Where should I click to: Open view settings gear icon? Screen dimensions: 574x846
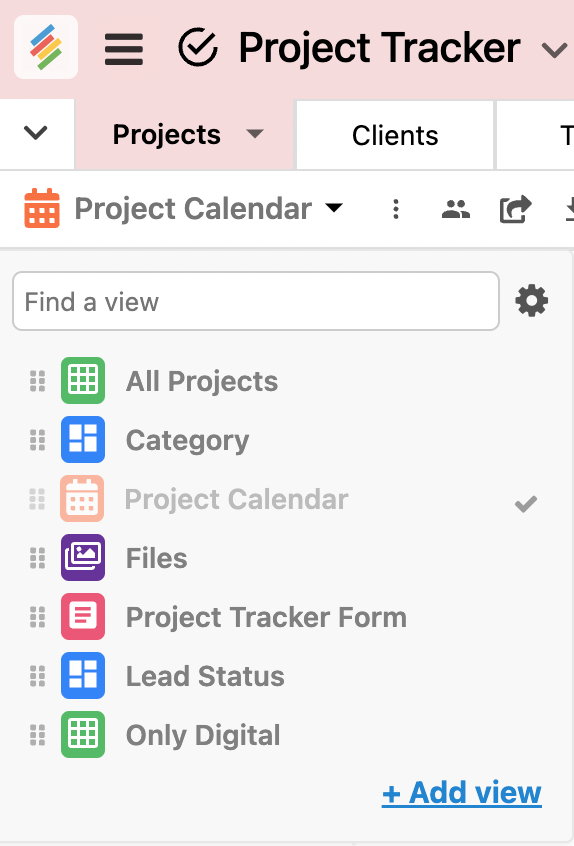[531, 301]
